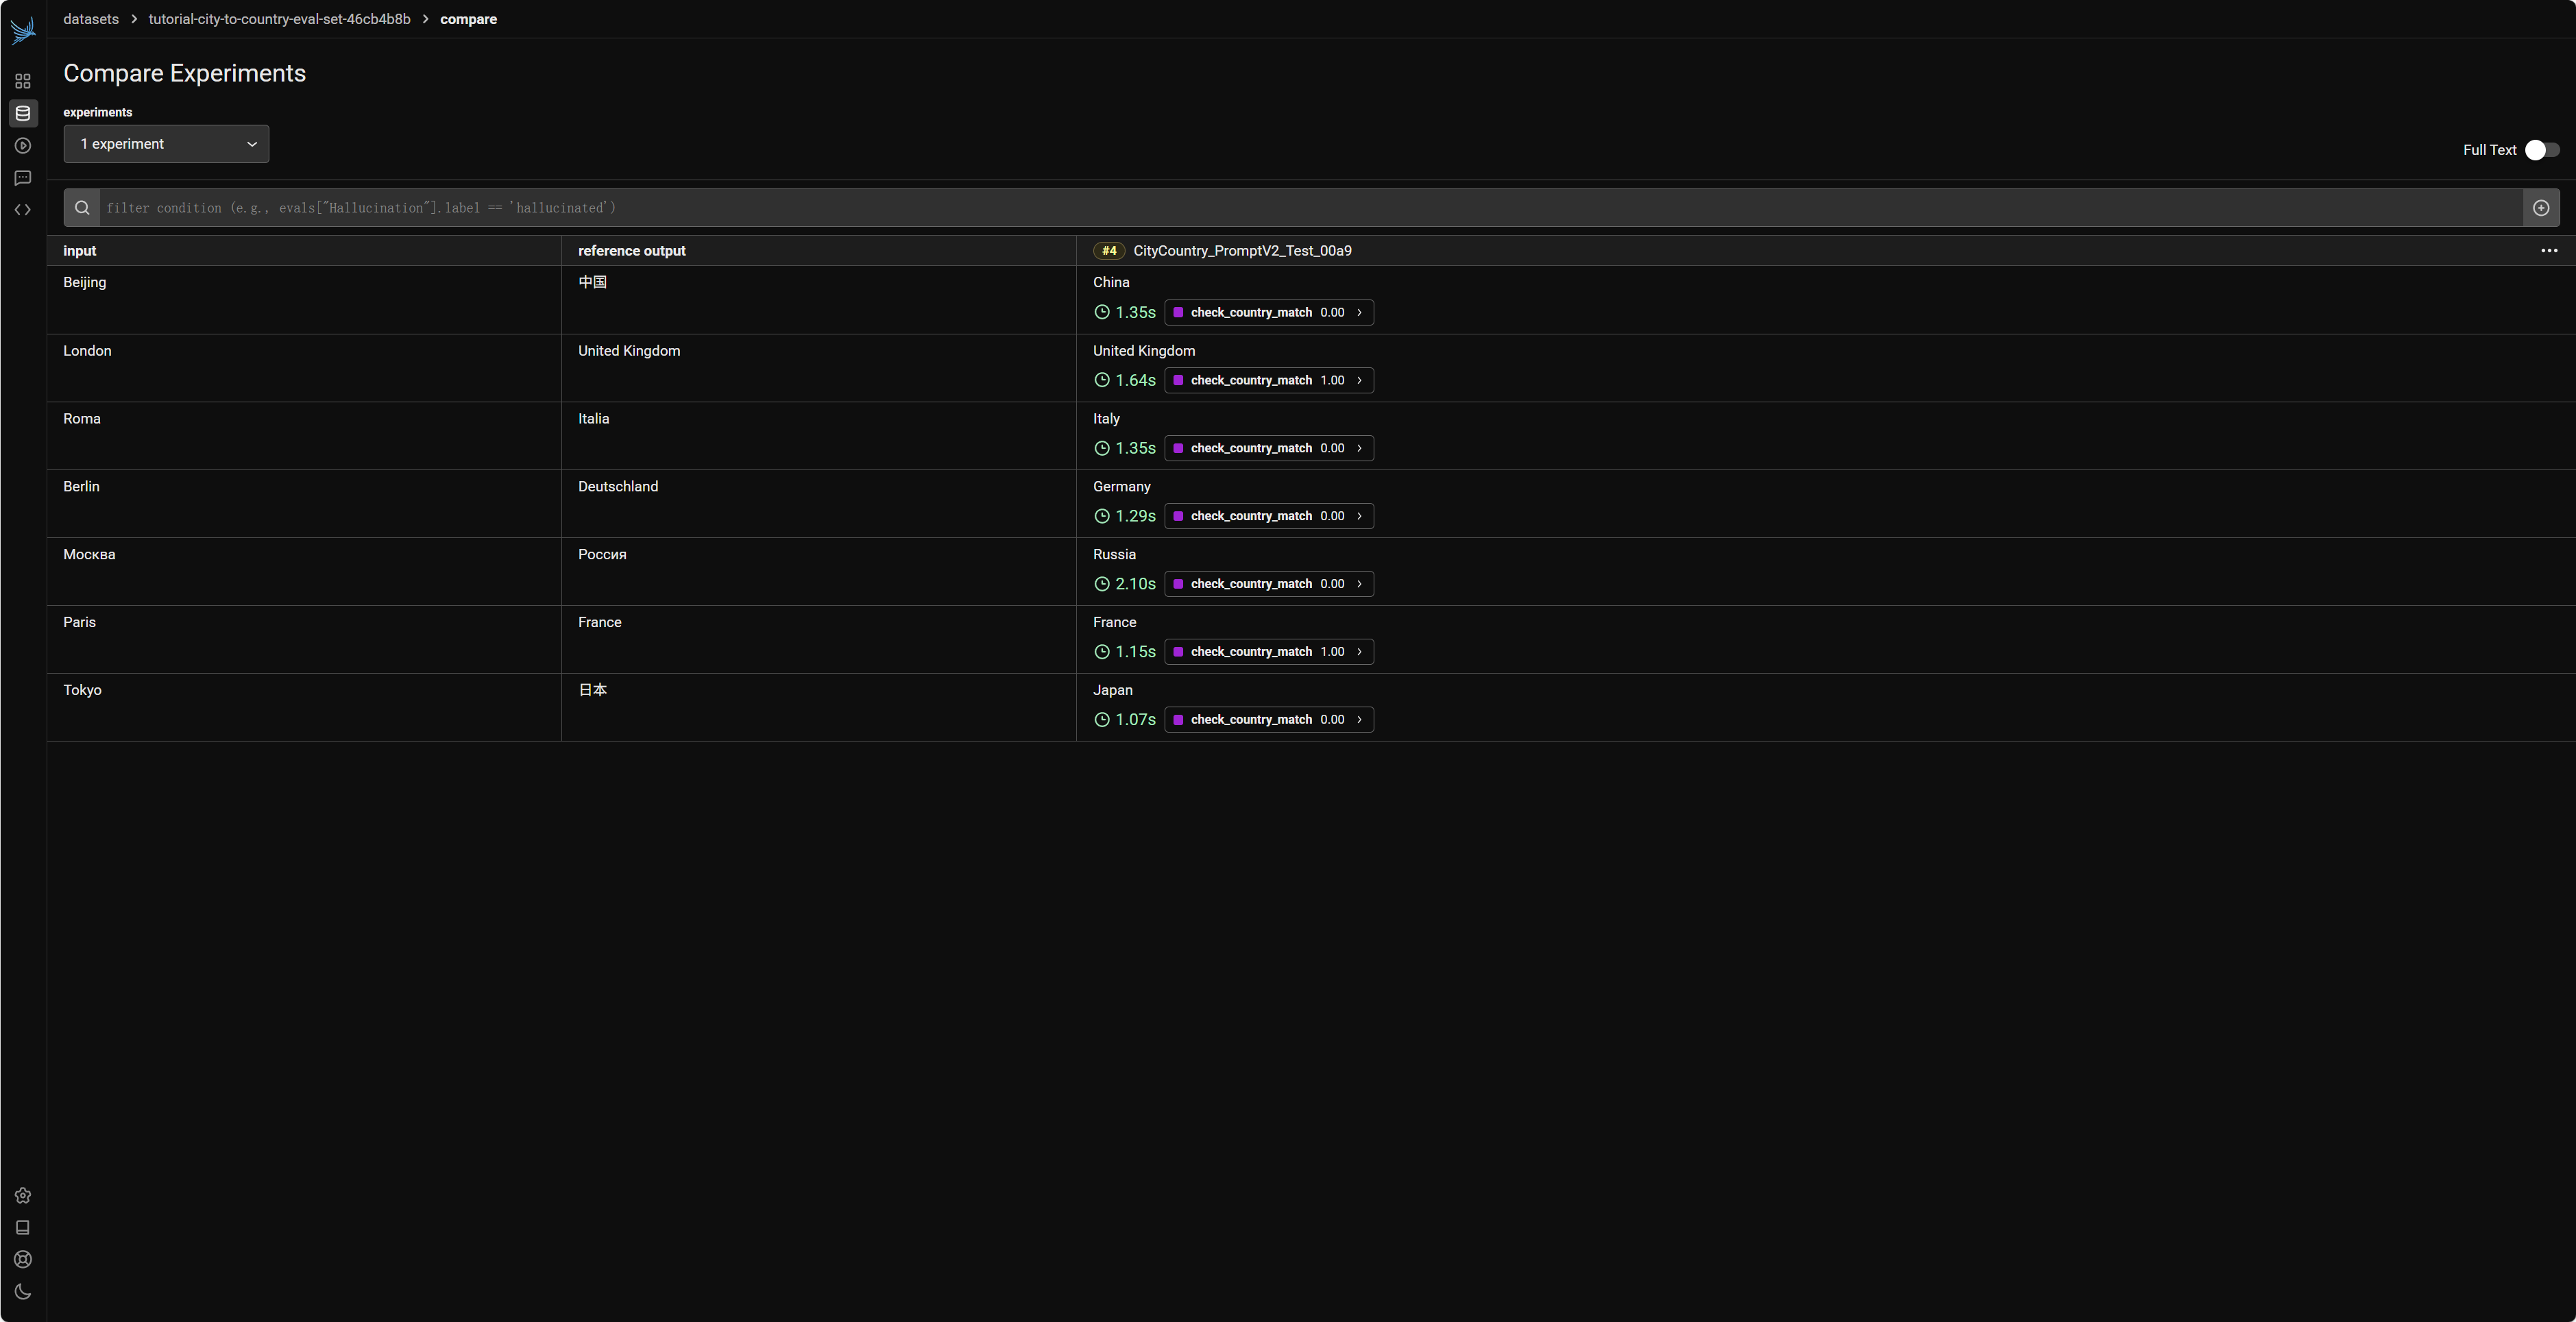The width and height of the screenshot is (2576, 1322).
Task: Click the plus icon beside the filter bar
Action: coord(2540,208)
